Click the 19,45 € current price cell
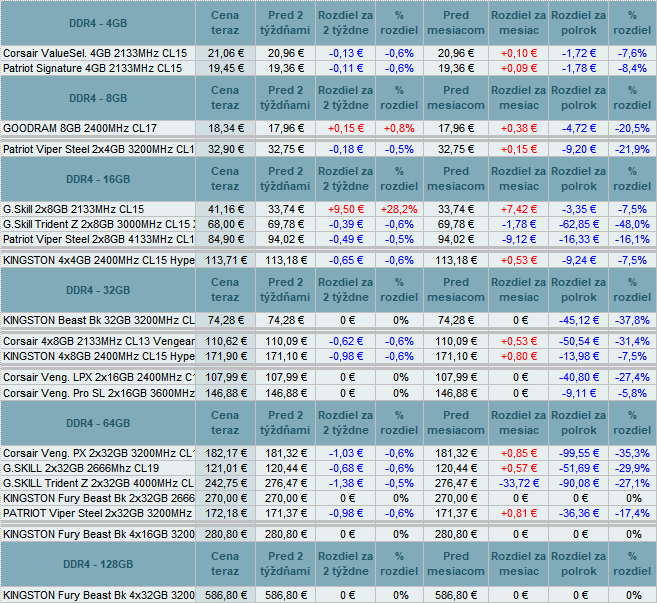This screenshot has width=657, height=603. pos(225,69)
